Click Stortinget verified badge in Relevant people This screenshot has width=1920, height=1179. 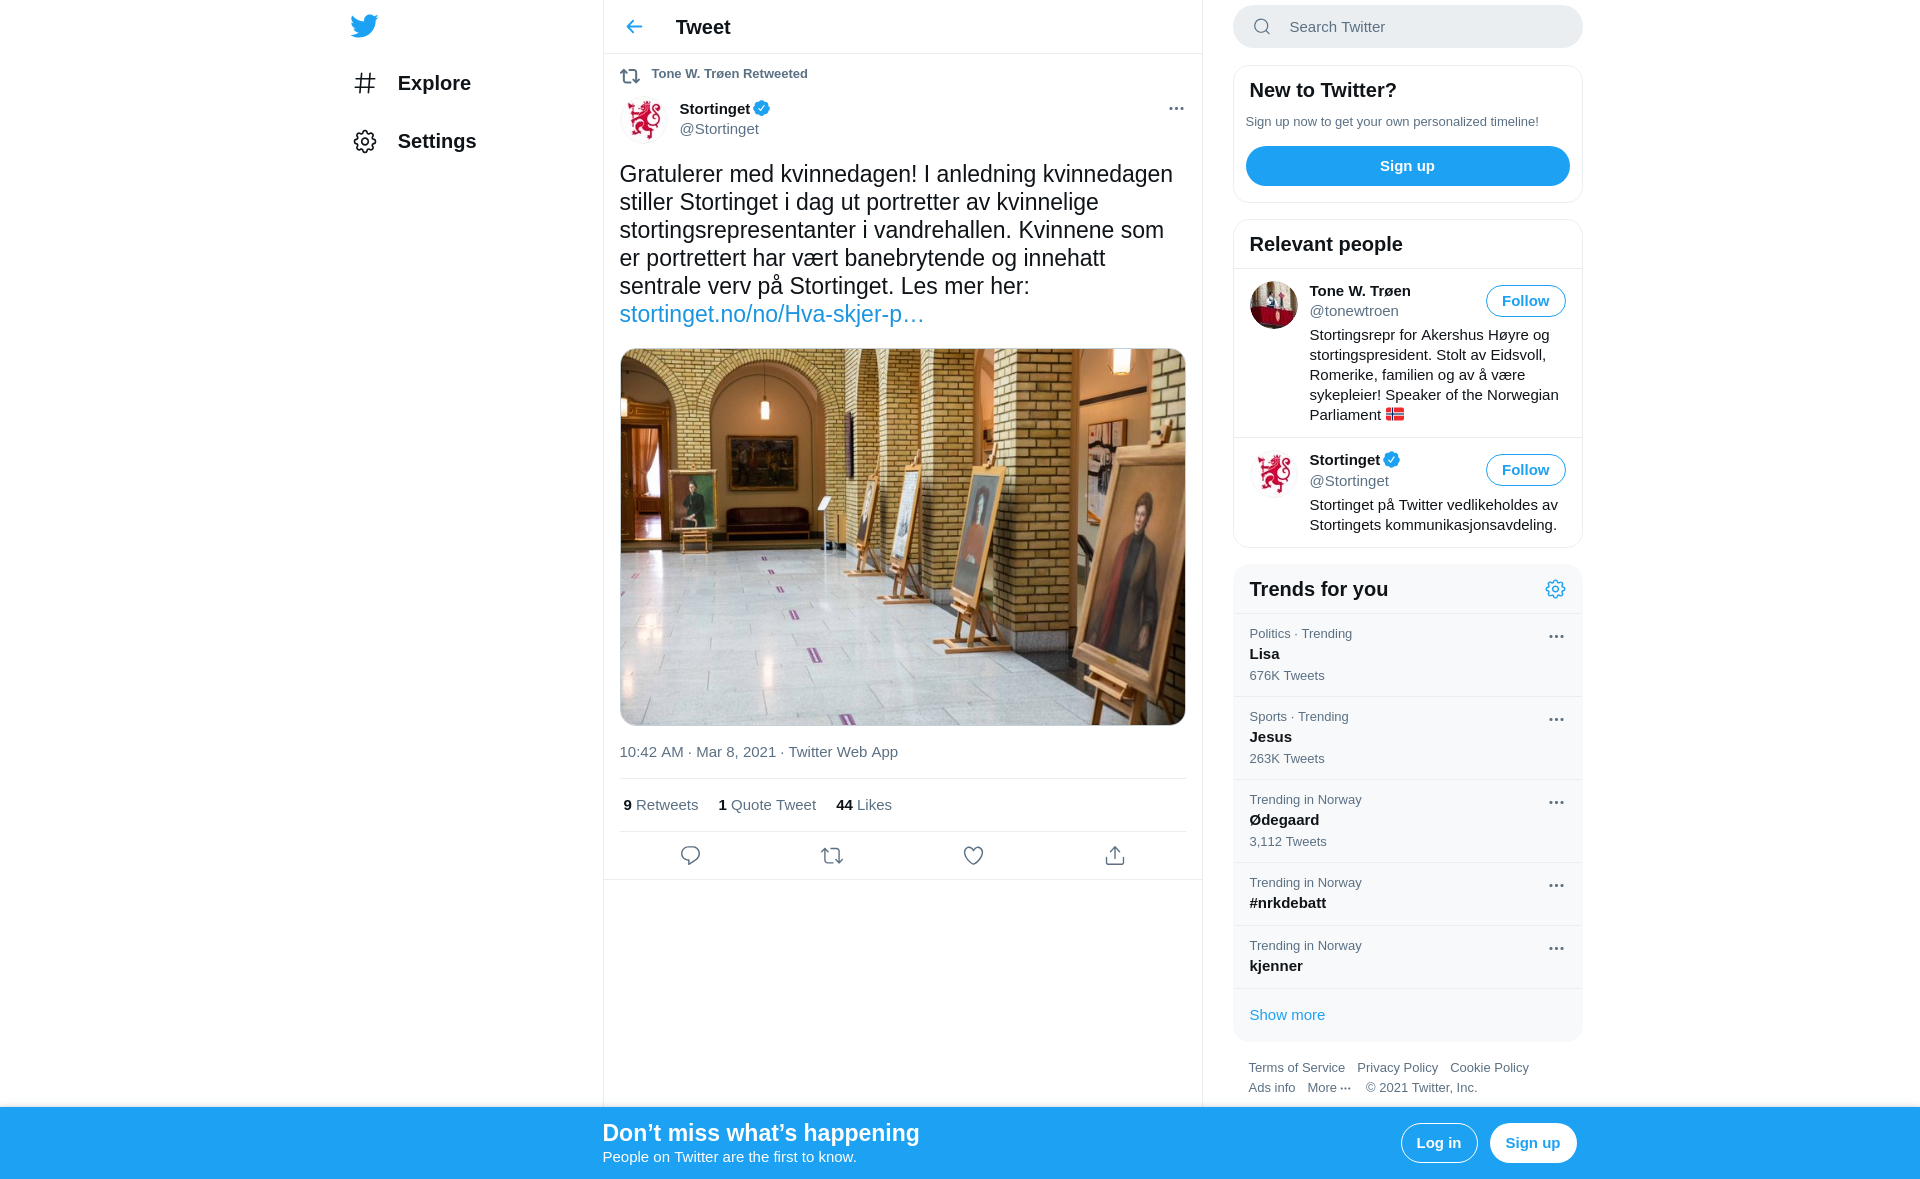coord(1392,460)
